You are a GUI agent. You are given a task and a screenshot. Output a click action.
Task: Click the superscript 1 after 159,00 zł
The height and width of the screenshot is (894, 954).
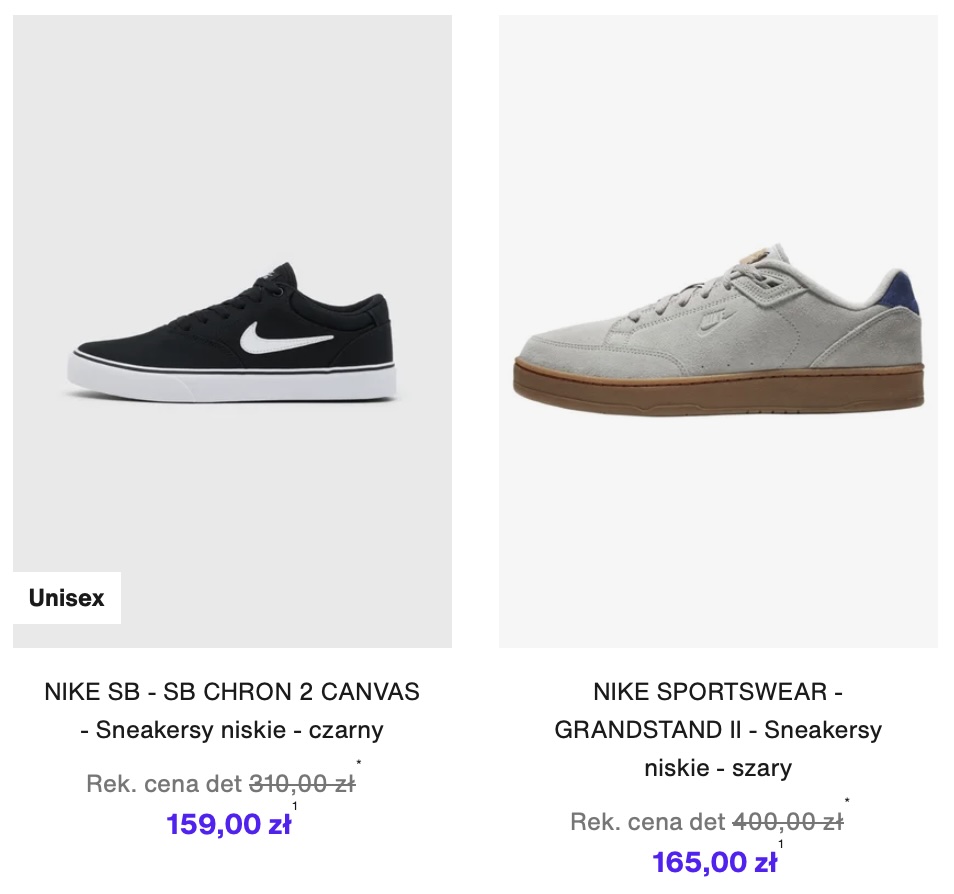(295, 806)
